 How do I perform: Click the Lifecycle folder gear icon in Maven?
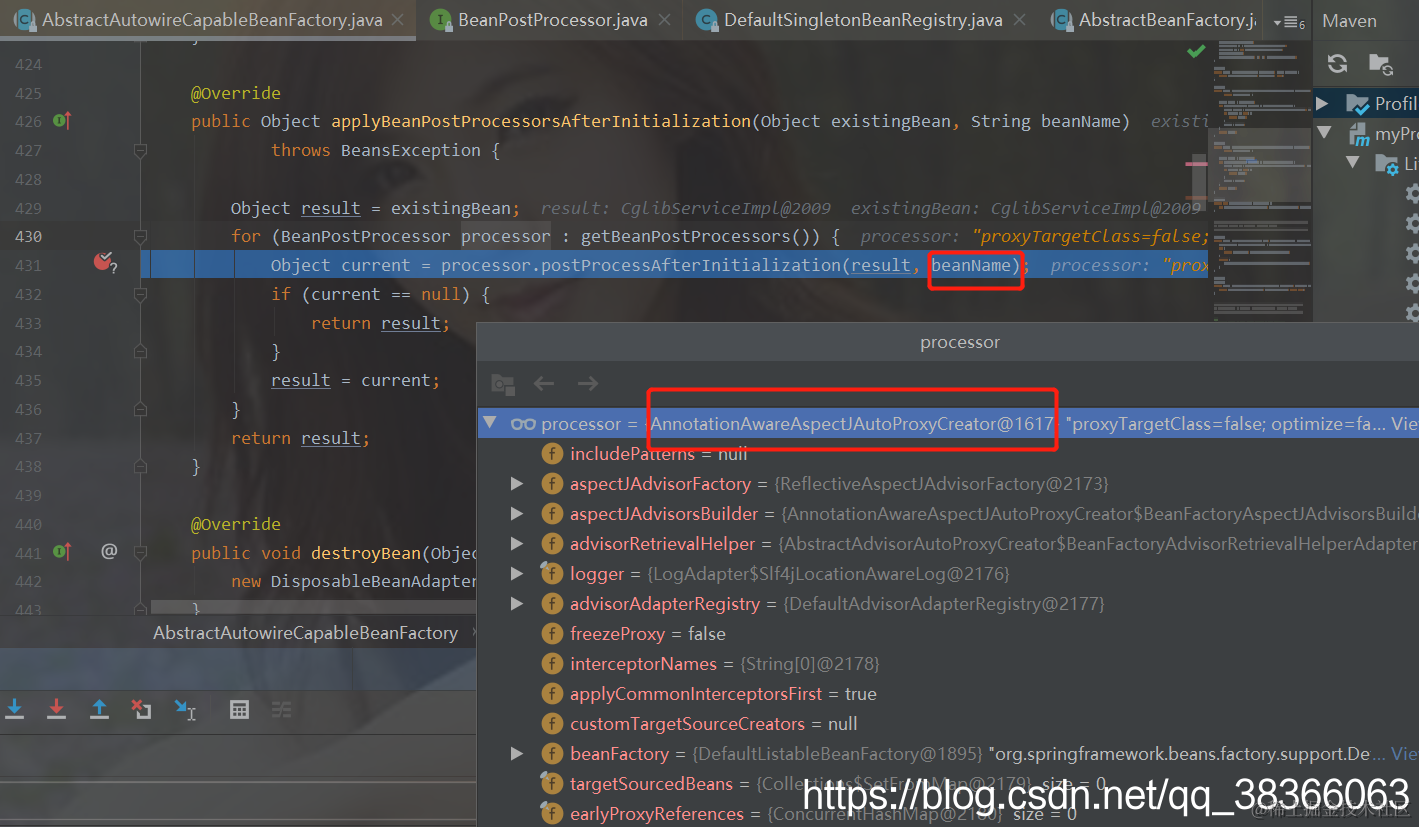click(x=1387, y=164)
